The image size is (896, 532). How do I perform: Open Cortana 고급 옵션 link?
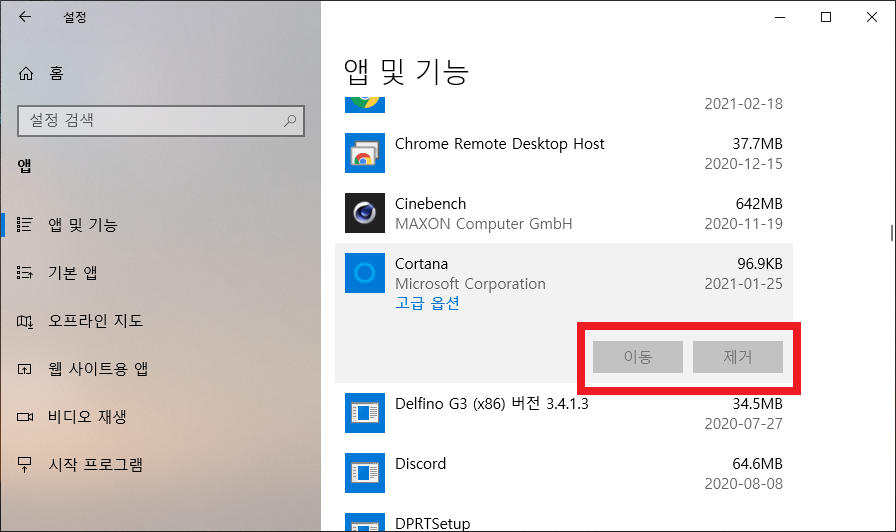427,303
